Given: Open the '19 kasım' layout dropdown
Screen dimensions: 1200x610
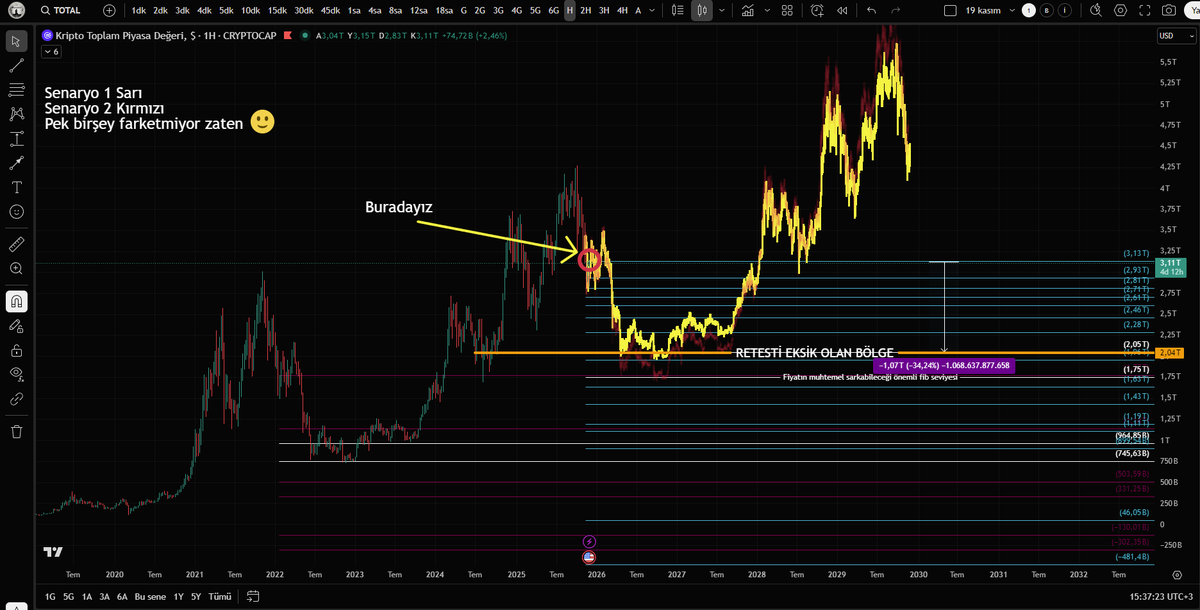Looking at the screenshot, I should (988, 10).
